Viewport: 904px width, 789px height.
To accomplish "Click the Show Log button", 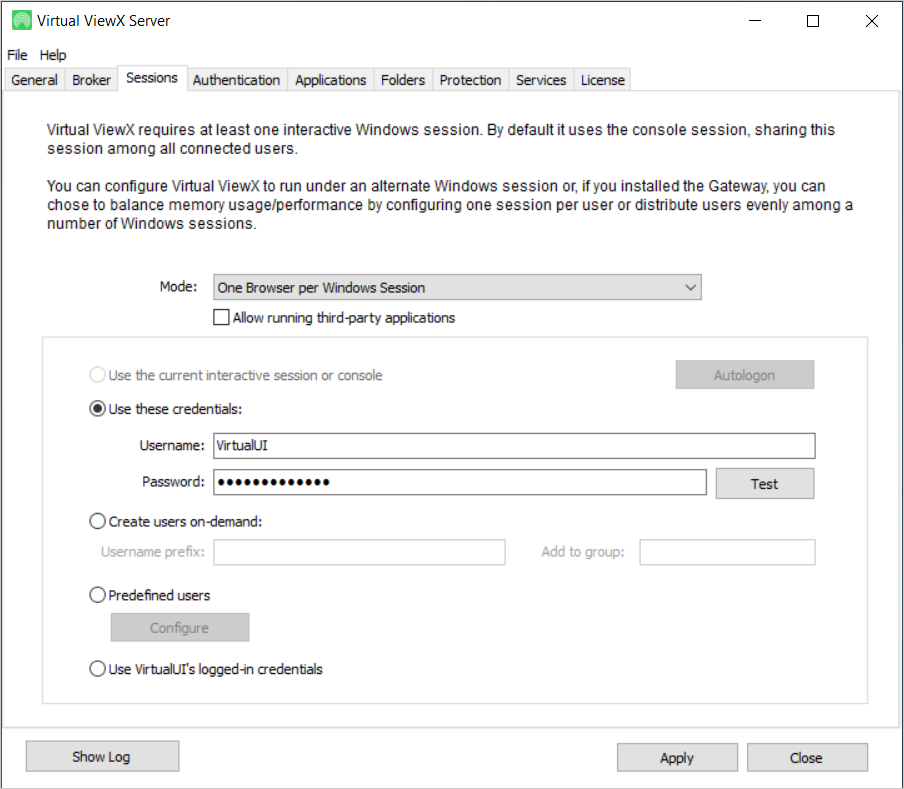I will tap(101, 757).
